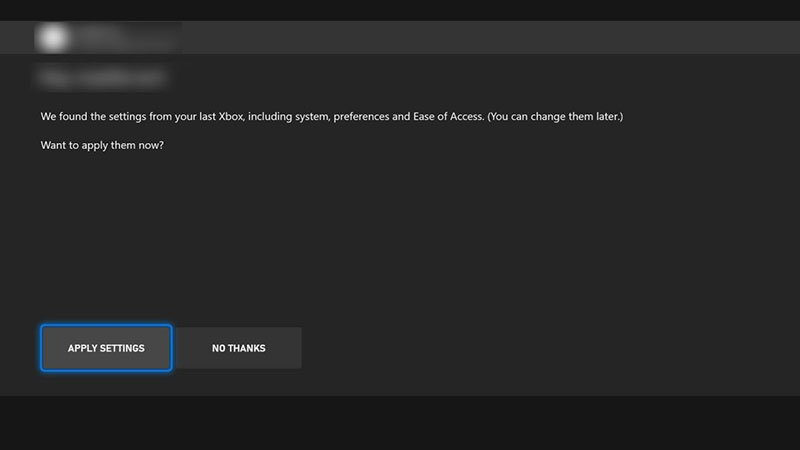Screen dimensions: 800x450
Task: Click the blurred page heading text
Action: point(100,76)
